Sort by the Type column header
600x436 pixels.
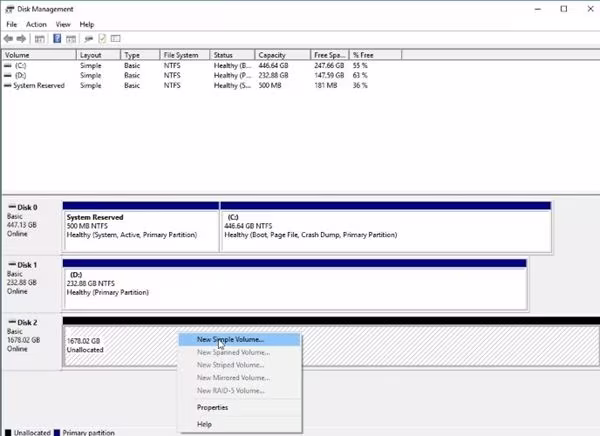click(x=140, y=55)
